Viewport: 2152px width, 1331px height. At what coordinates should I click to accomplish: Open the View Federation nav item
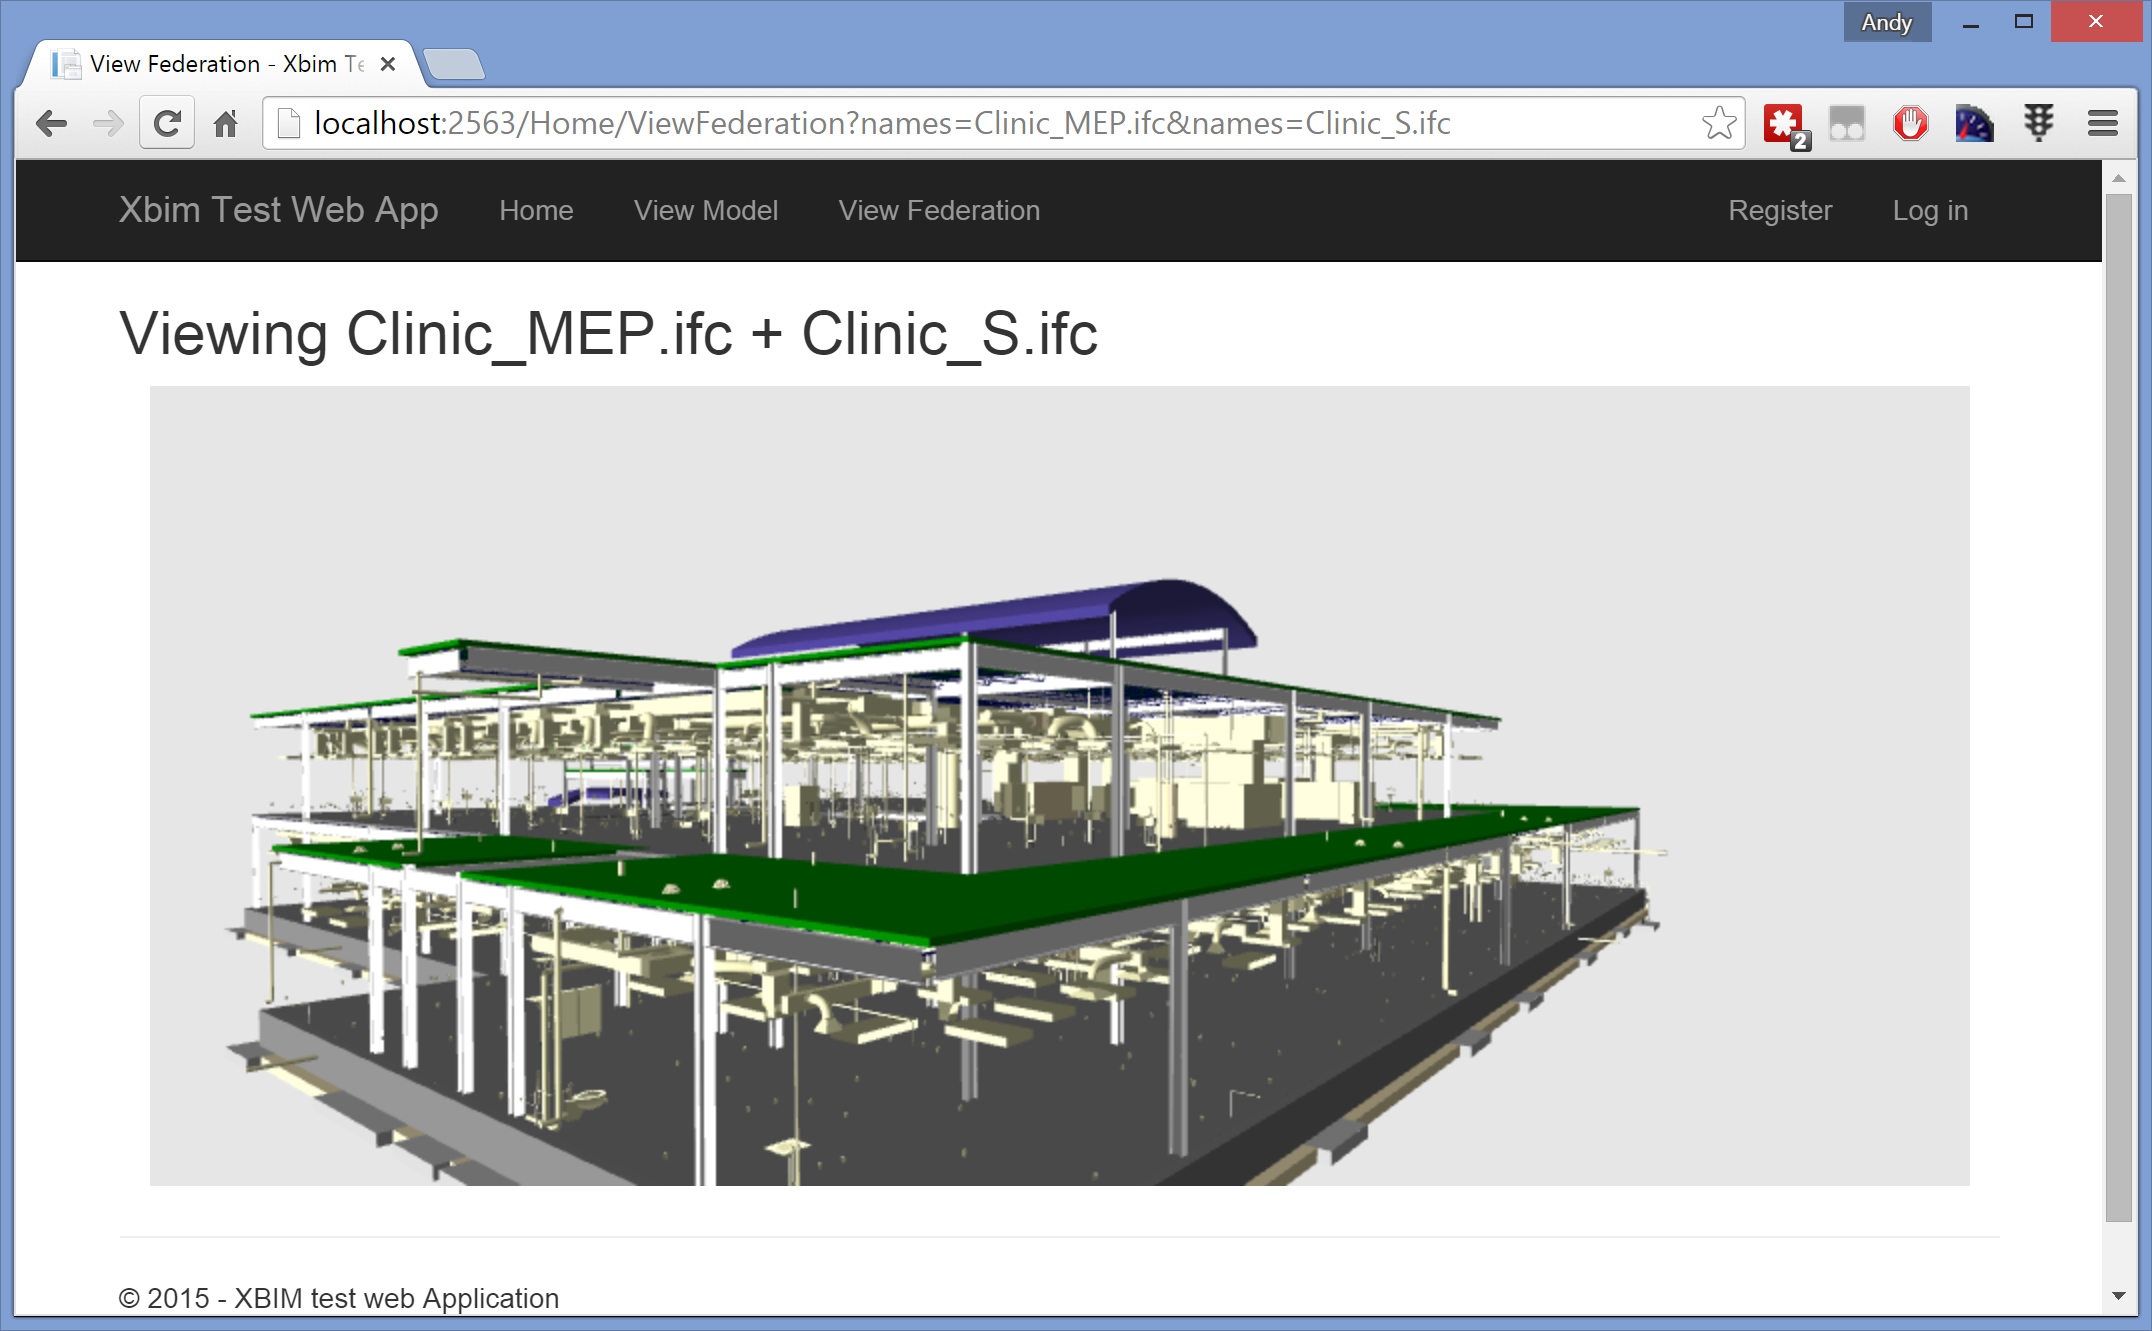pyautogui.click(x=939, y=211)
